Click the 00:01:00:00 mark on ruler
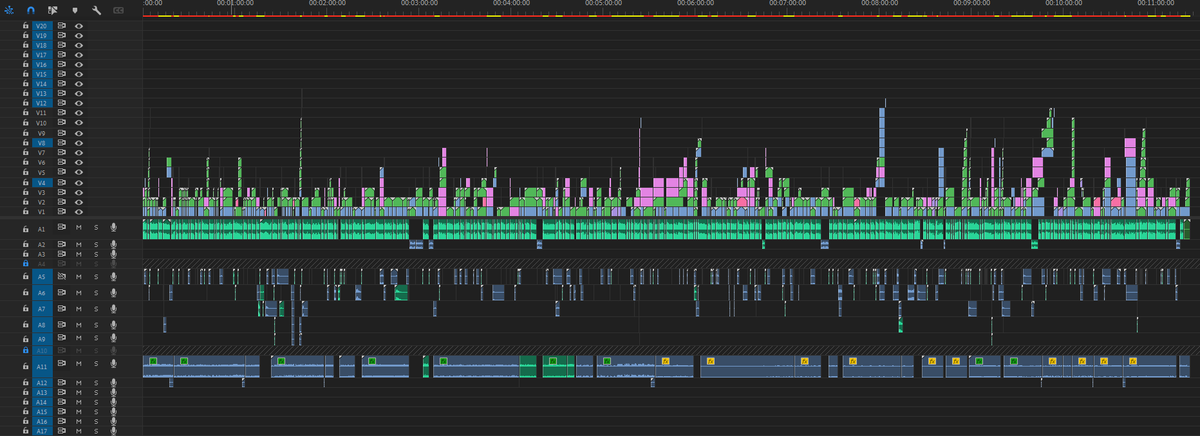Viewport: 1200px width, 436px height. tap(234, 4)
